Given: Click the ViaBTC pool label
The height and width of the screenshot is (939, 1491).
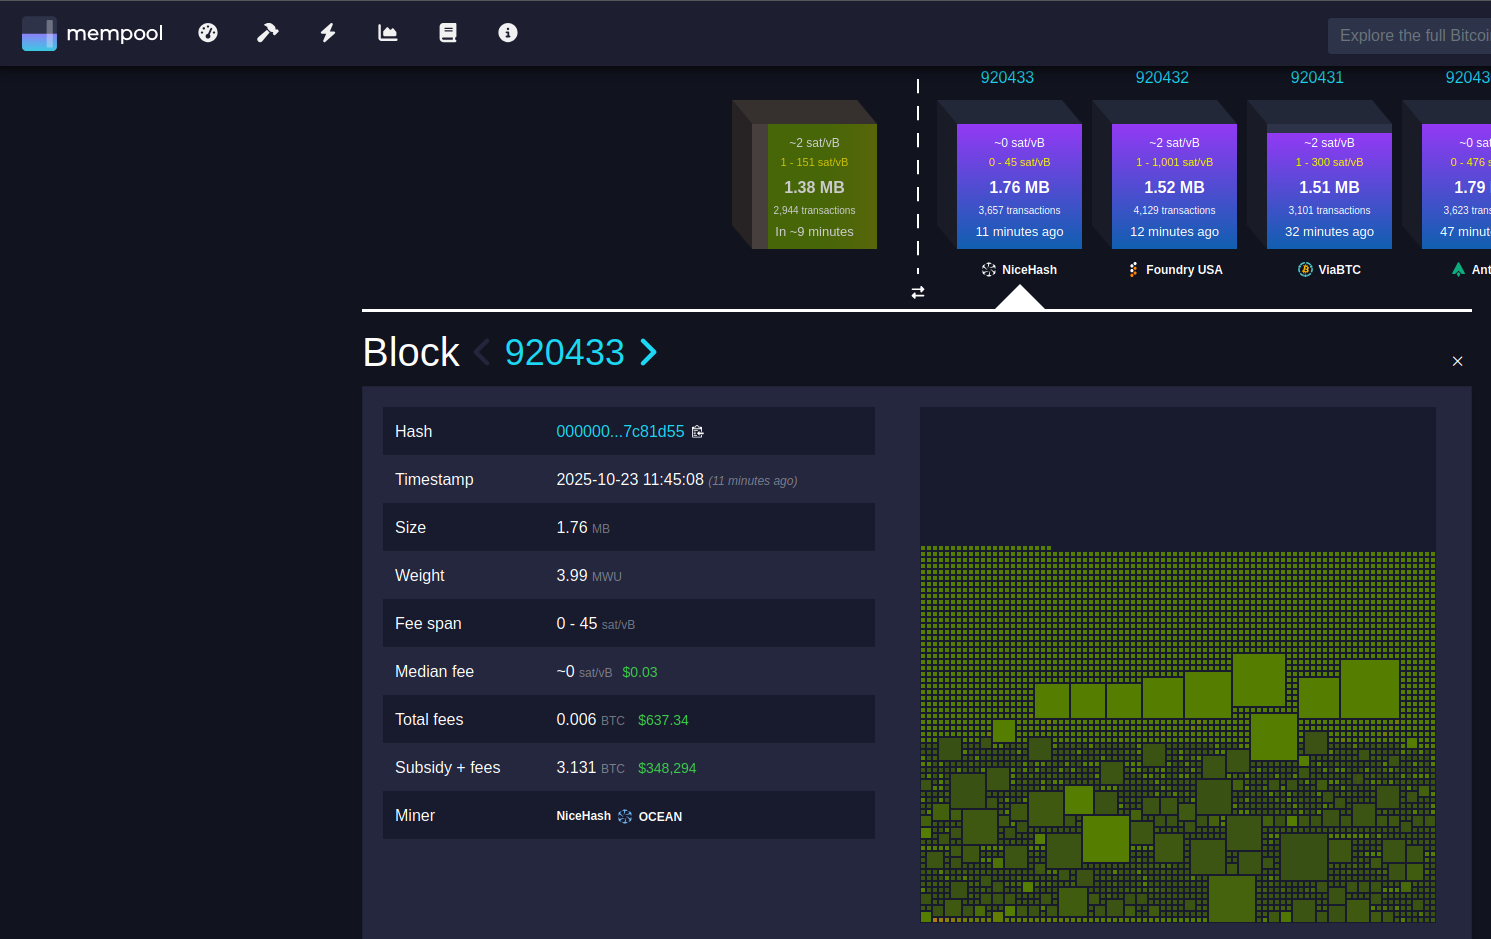Looking at the screenshot, I should point(1329,270).
